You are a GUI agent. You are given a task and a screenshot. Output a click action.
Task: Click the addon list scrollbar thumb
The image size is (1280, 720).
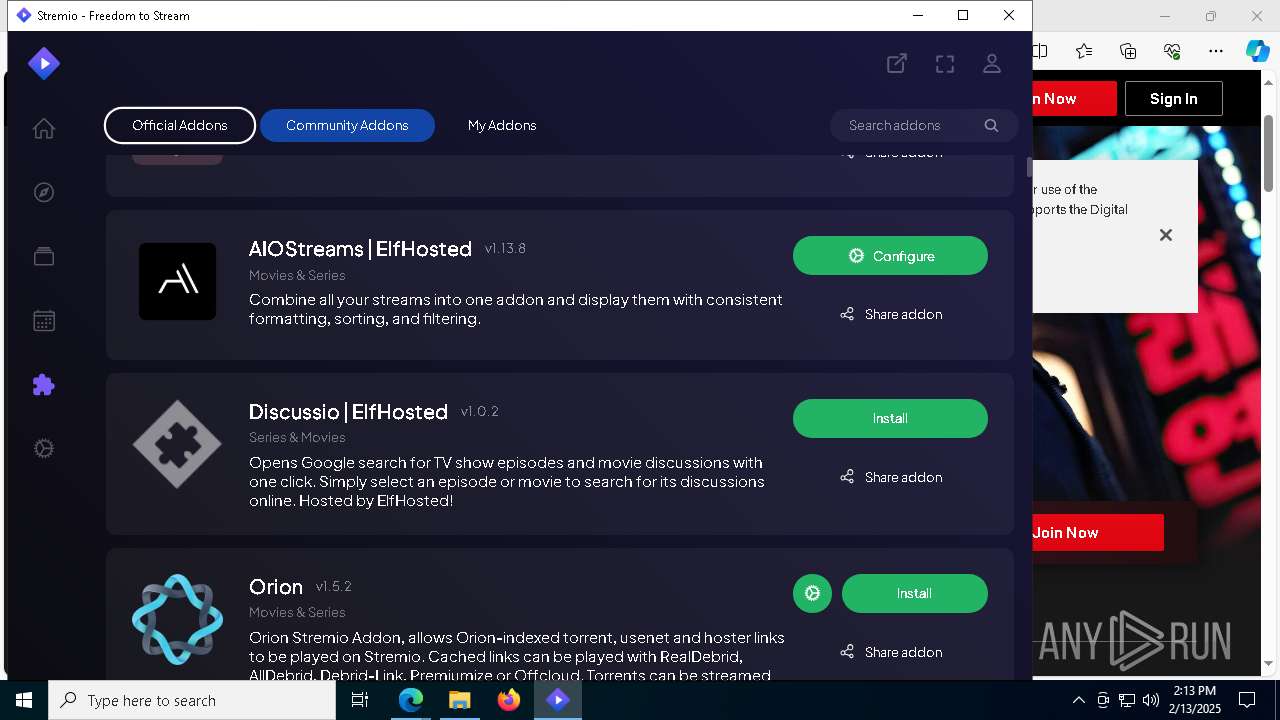pos(1029,166)
